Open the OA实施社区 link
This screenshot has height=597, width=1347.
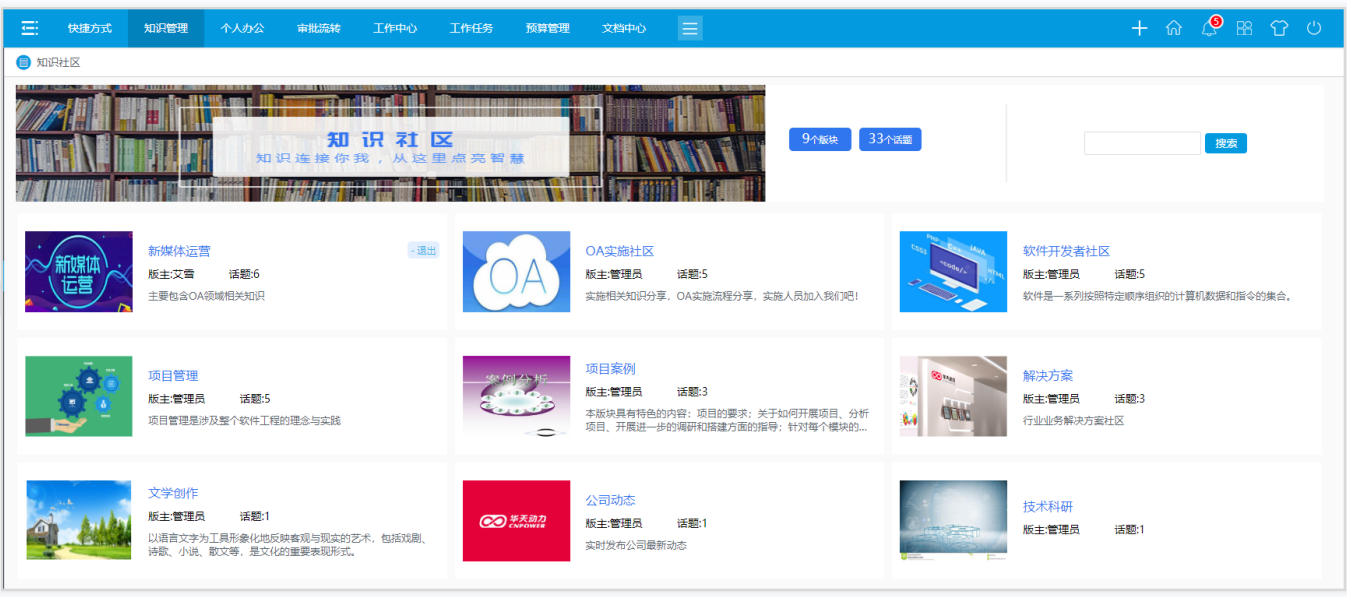point(619,251)
